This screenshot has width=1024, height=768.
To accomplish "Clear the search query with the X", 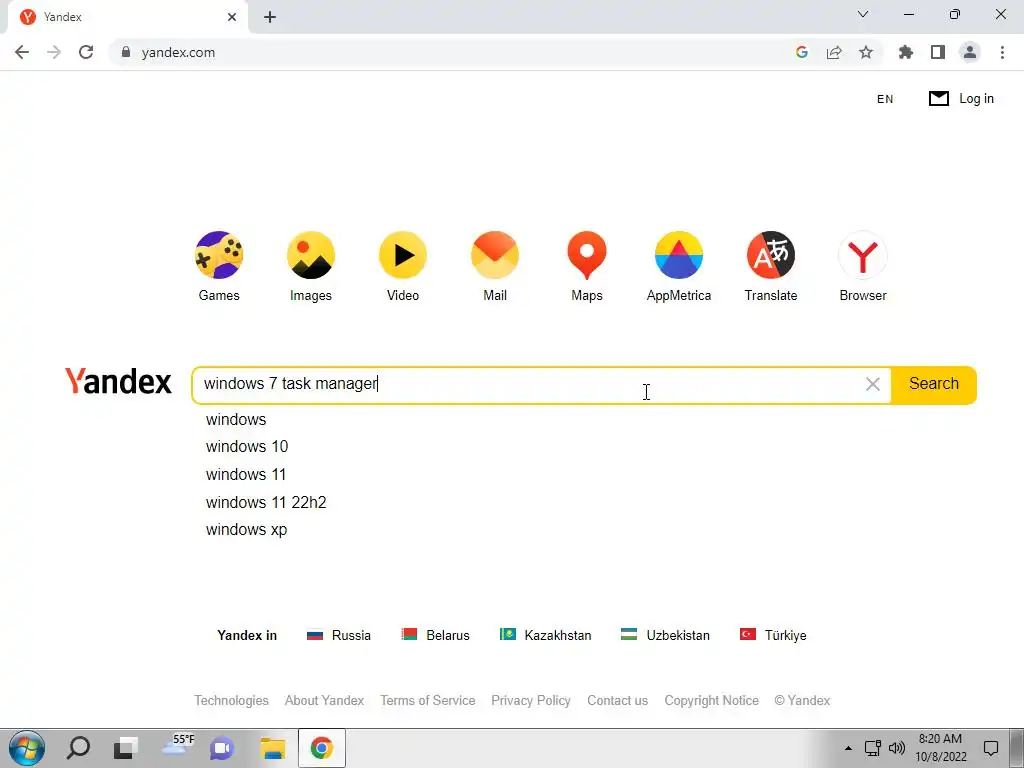I will point(872,384).
